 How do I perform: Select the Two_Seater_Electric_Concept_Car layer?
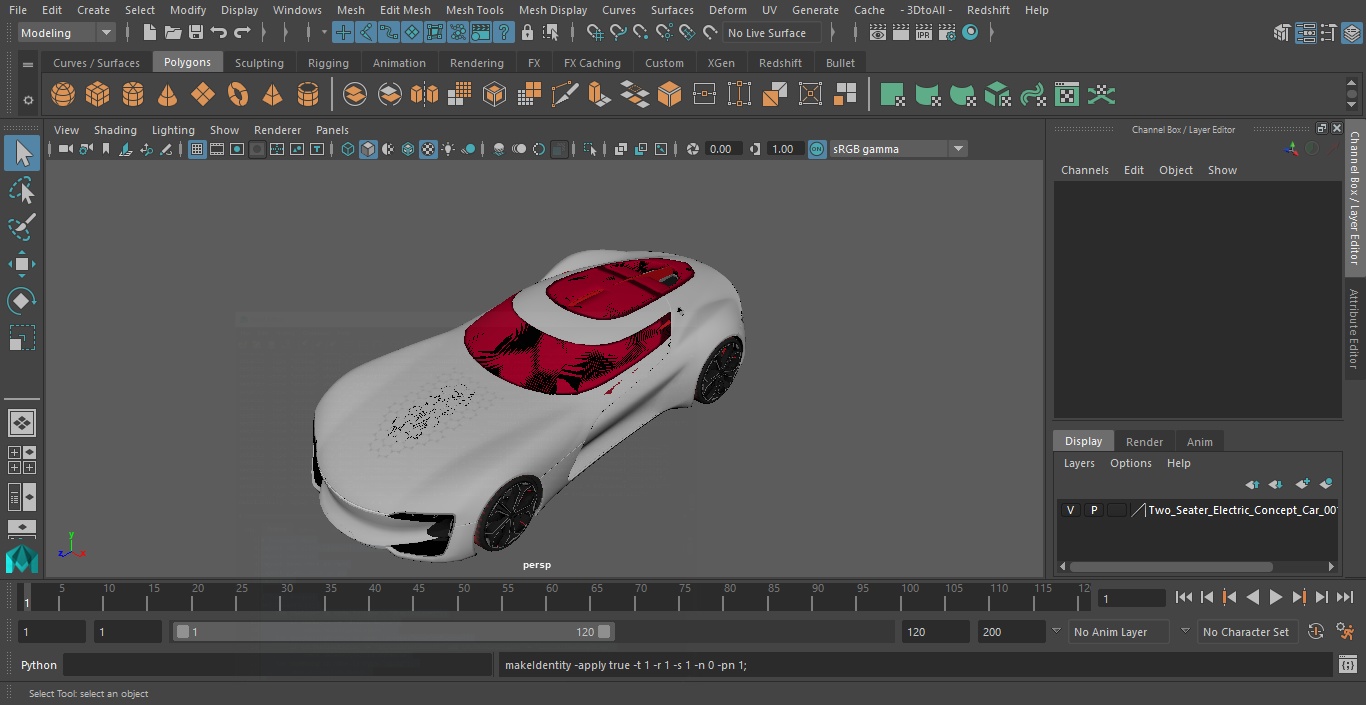1242,510
